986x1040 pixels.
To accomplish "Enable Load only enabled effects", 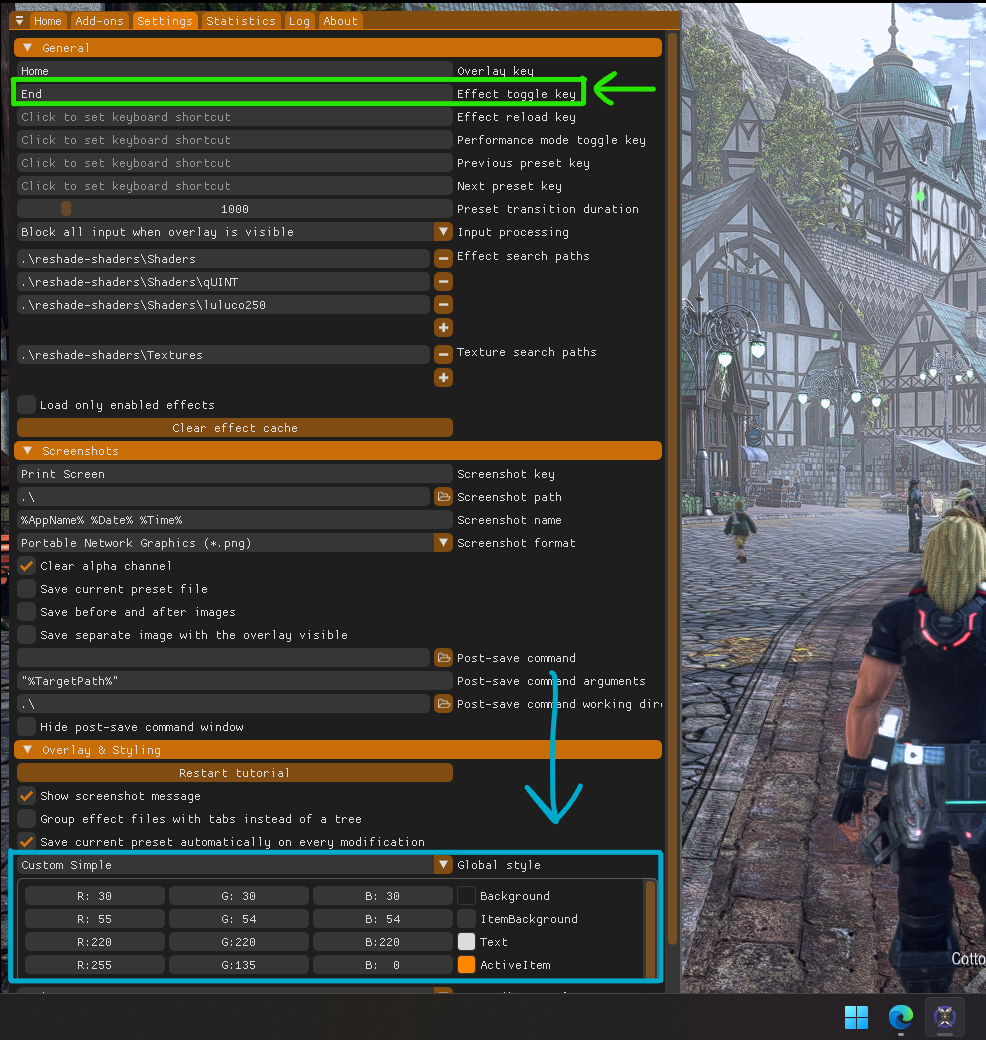I will coord(27,405).
